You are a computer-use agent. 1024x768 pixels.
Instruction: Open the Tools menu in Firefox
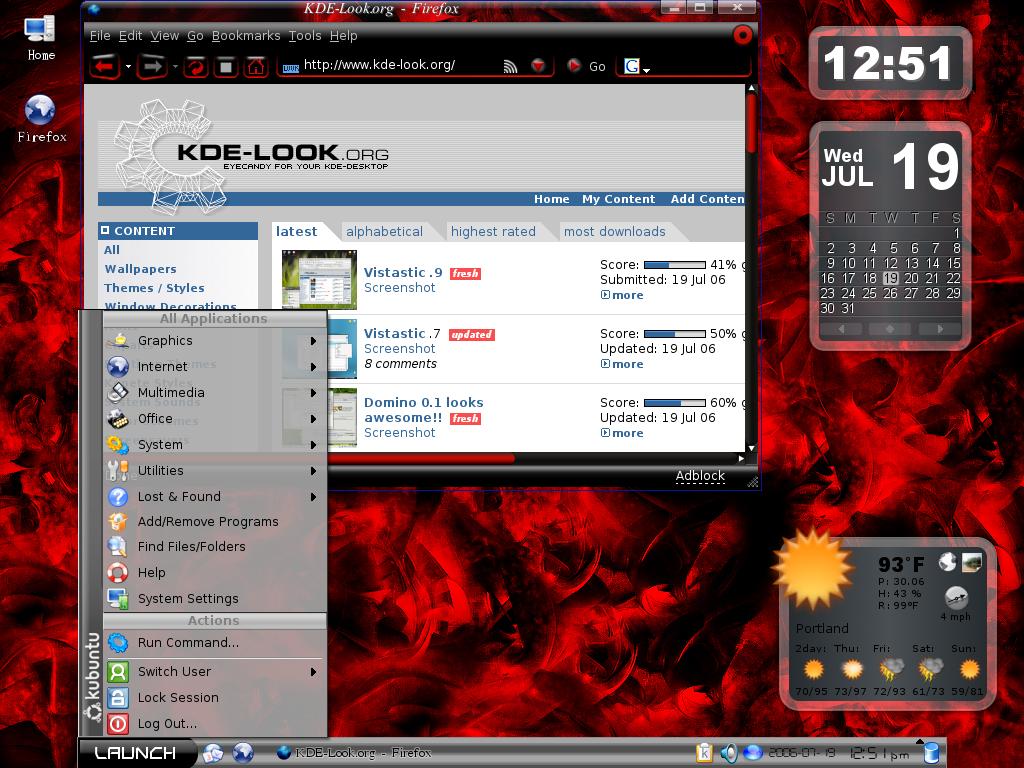[x=305, y=36]
